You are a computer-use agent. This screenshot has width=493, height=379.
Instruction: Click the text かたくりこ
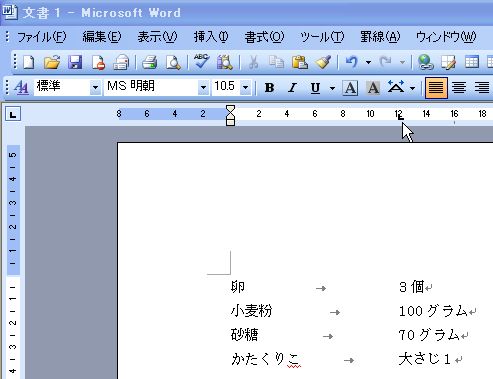point(265,359)
